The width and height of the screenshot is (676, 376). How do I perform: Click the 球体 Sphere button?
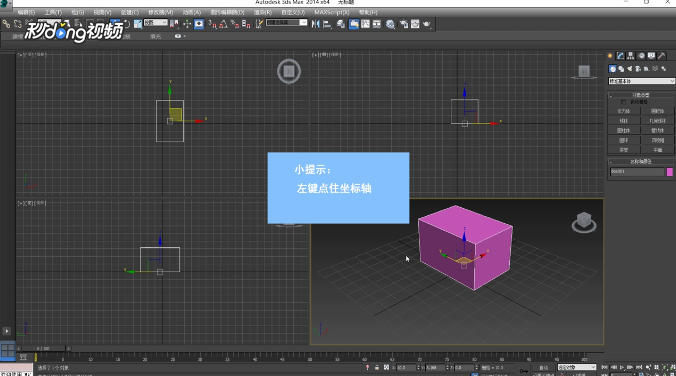[624, 121]
